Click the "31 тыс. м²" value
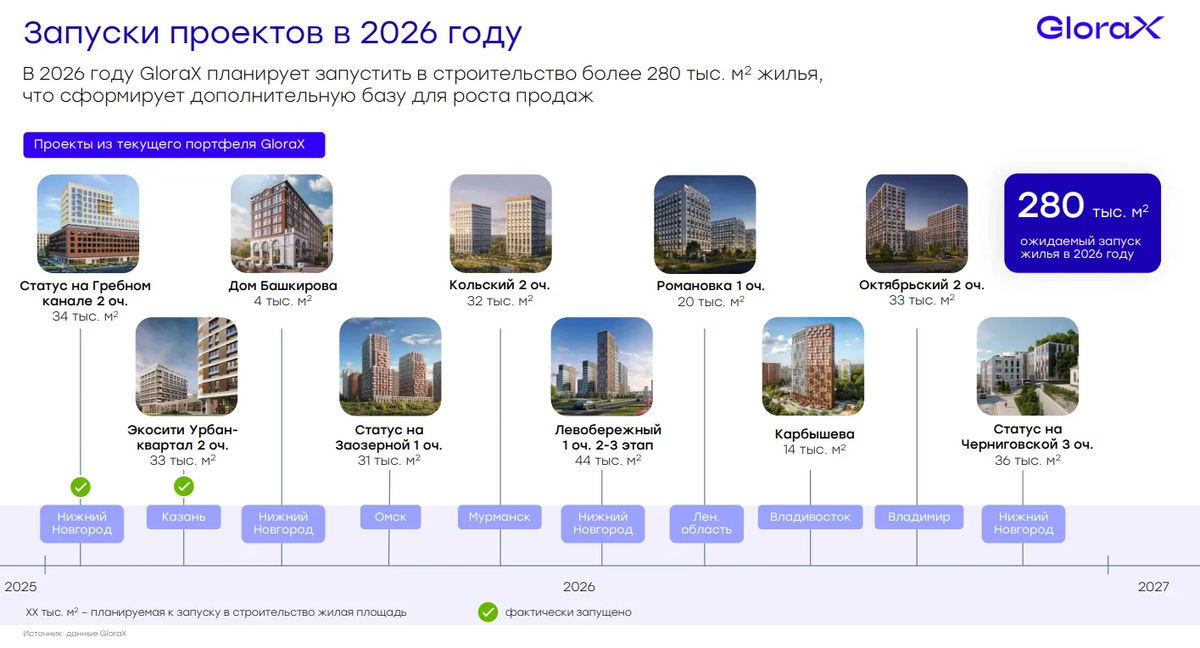The height and width of the screenshot is (648, 1200). pos(390,460)
